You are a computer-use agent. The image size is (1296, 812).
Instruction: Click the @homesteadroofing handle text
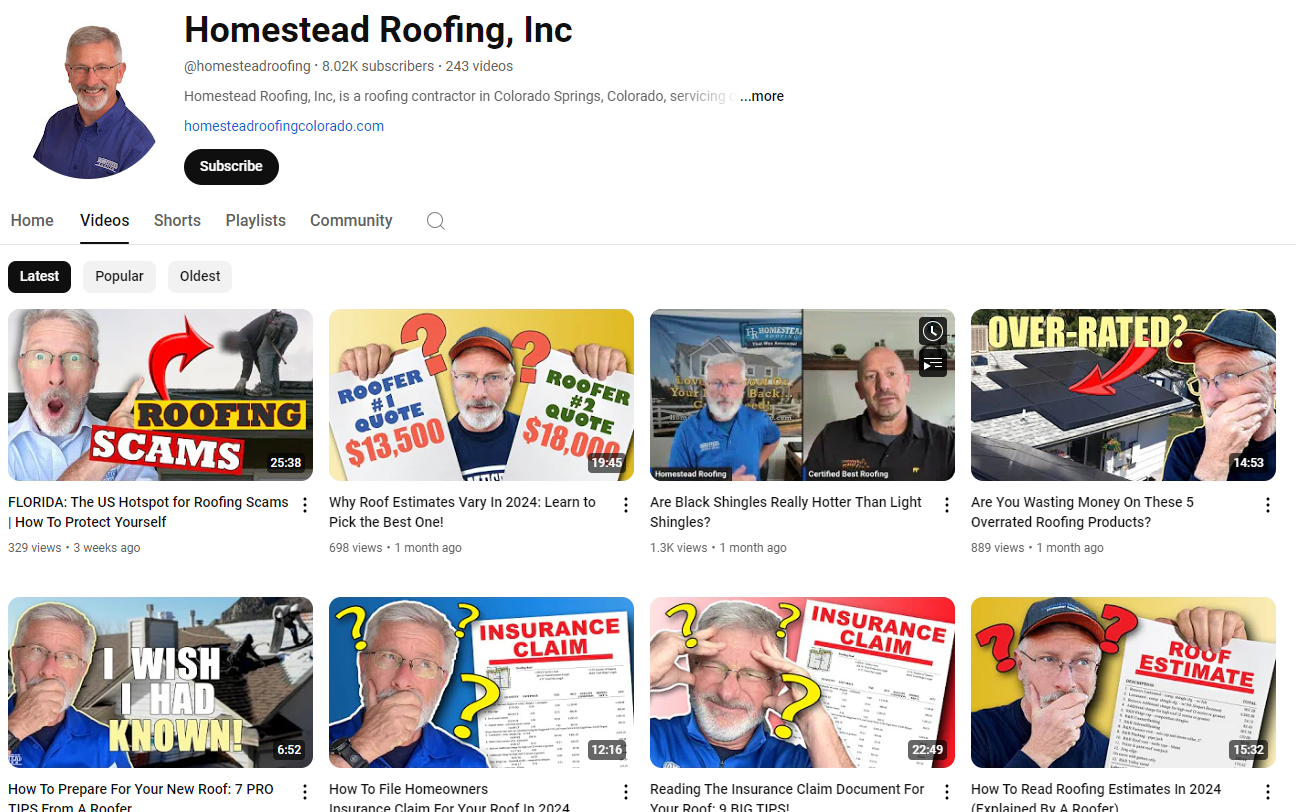tap(247, 66)
